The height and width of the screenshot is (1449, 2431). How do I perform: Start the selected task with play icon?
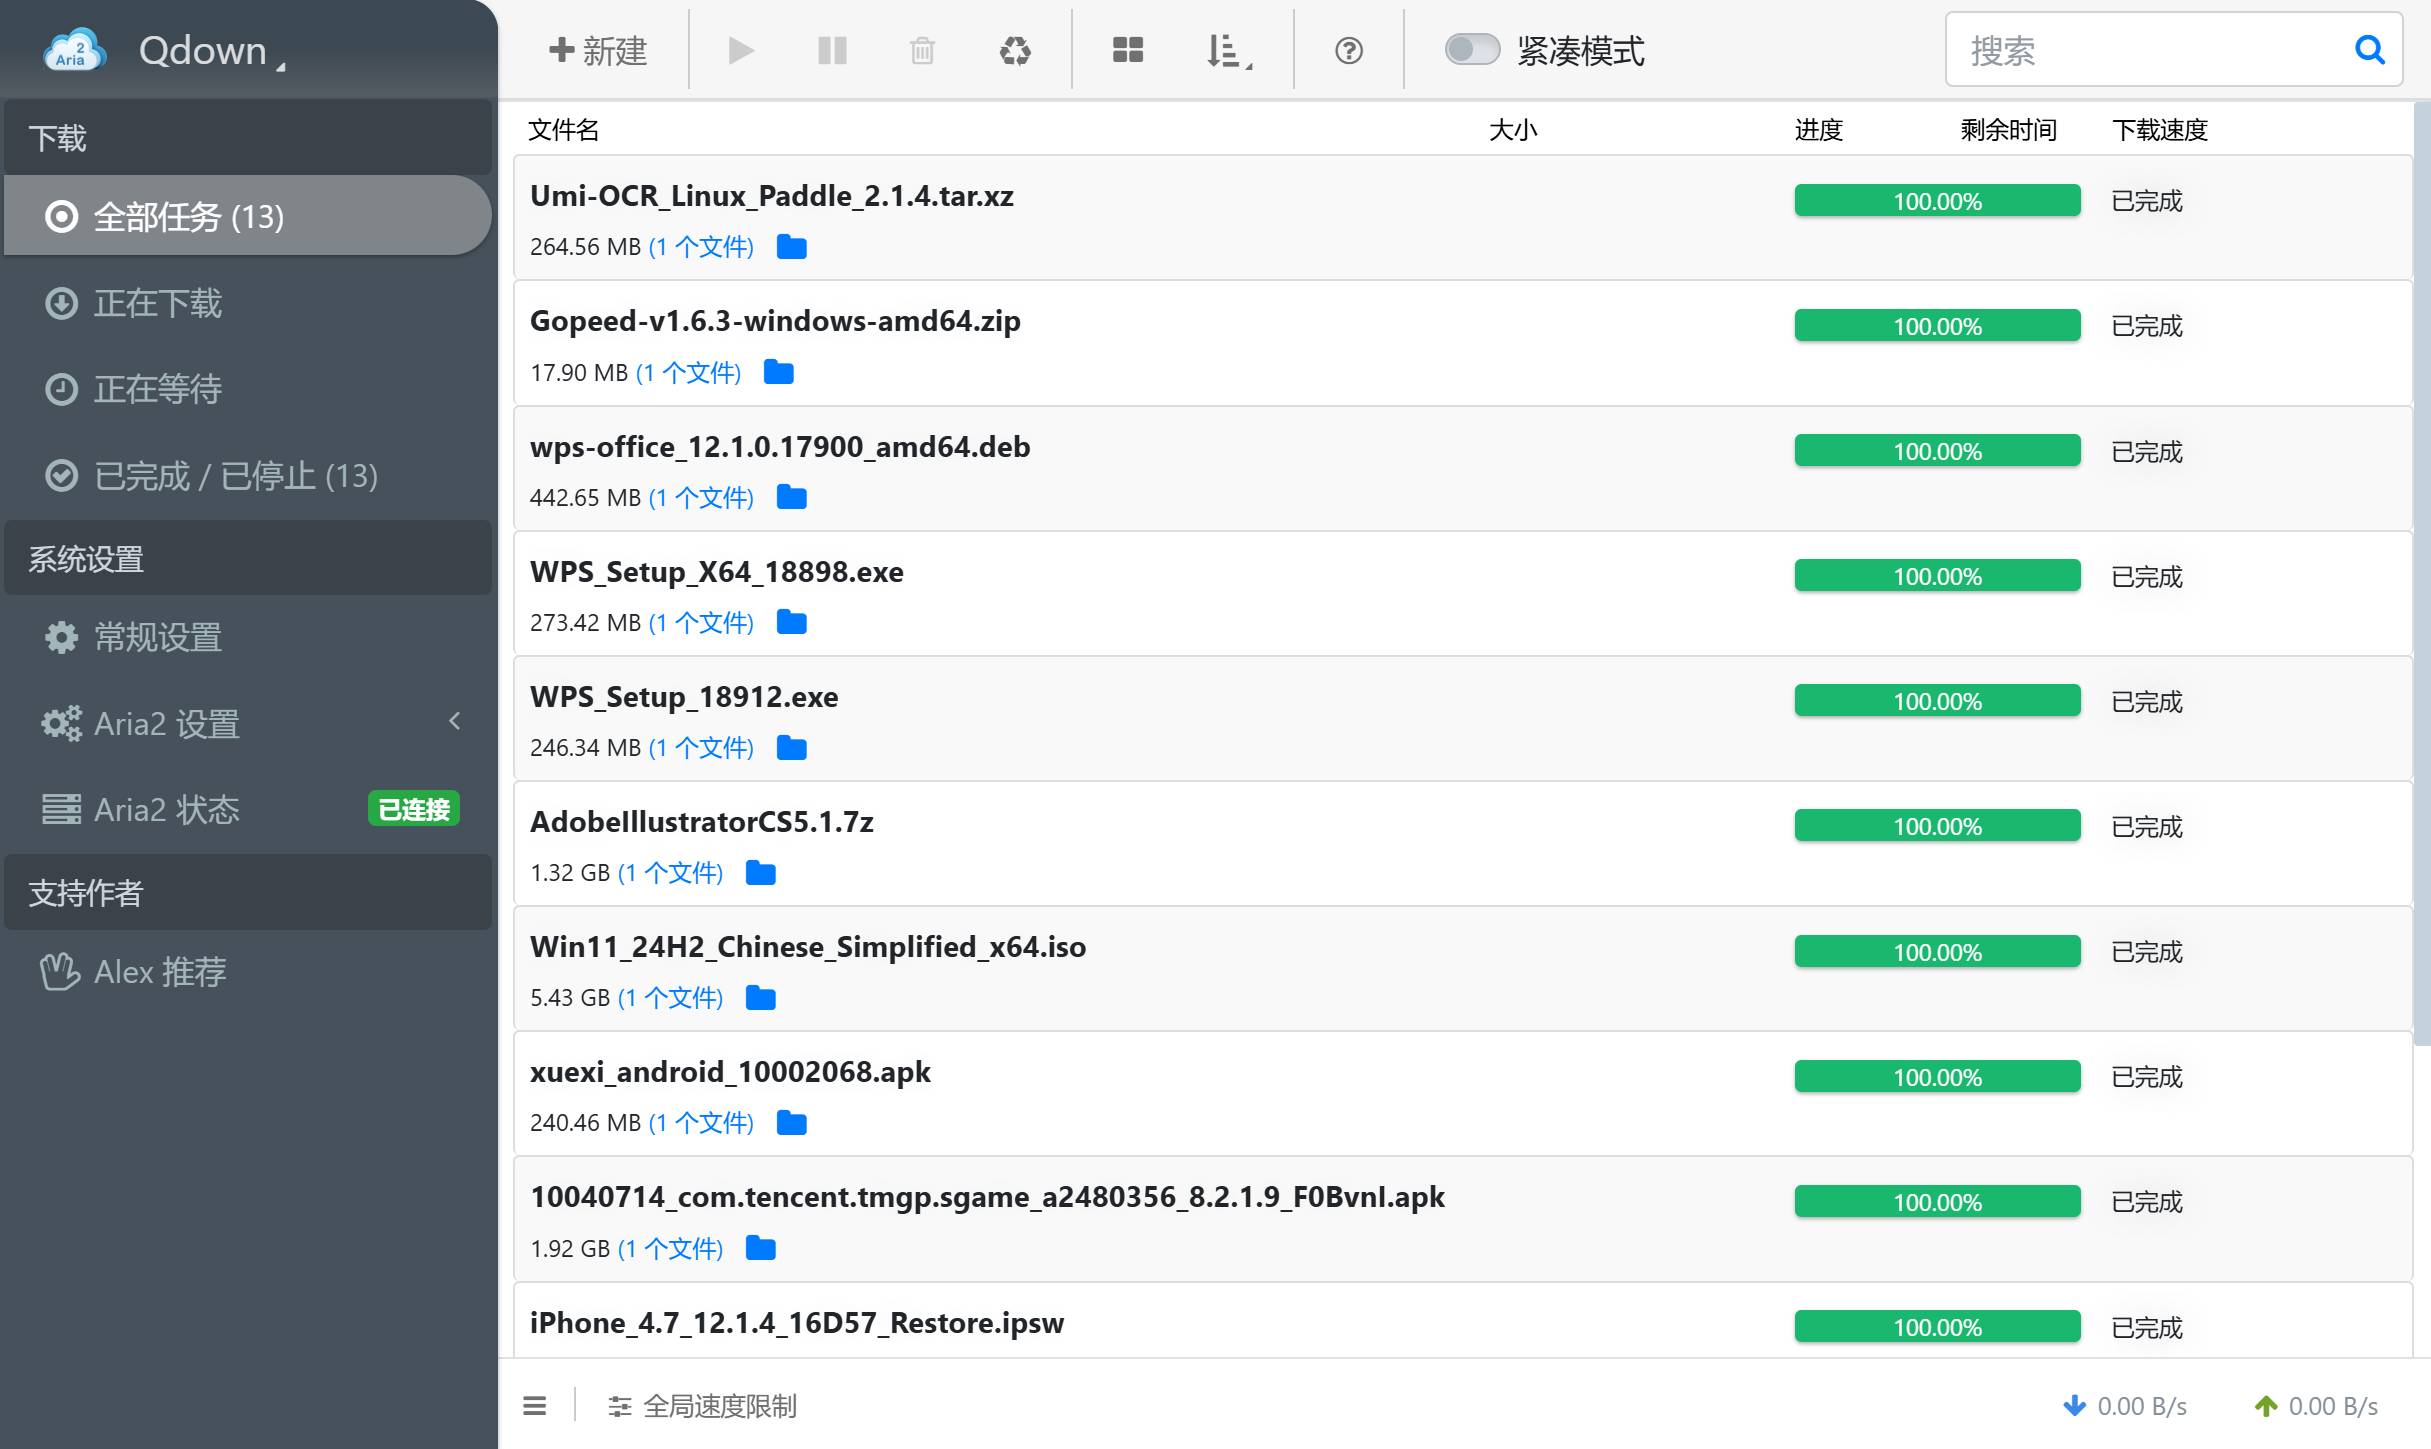point(740,50)
